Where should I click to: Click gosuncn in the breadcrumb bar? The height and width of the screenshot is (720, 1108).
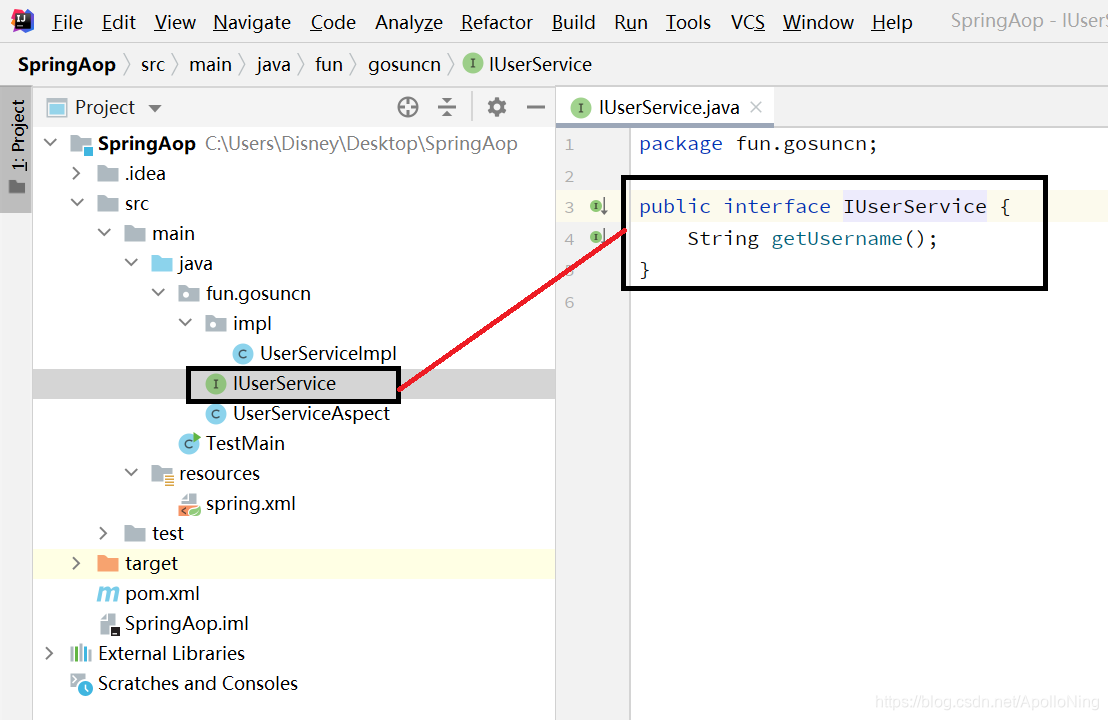[x=404, y=64]
